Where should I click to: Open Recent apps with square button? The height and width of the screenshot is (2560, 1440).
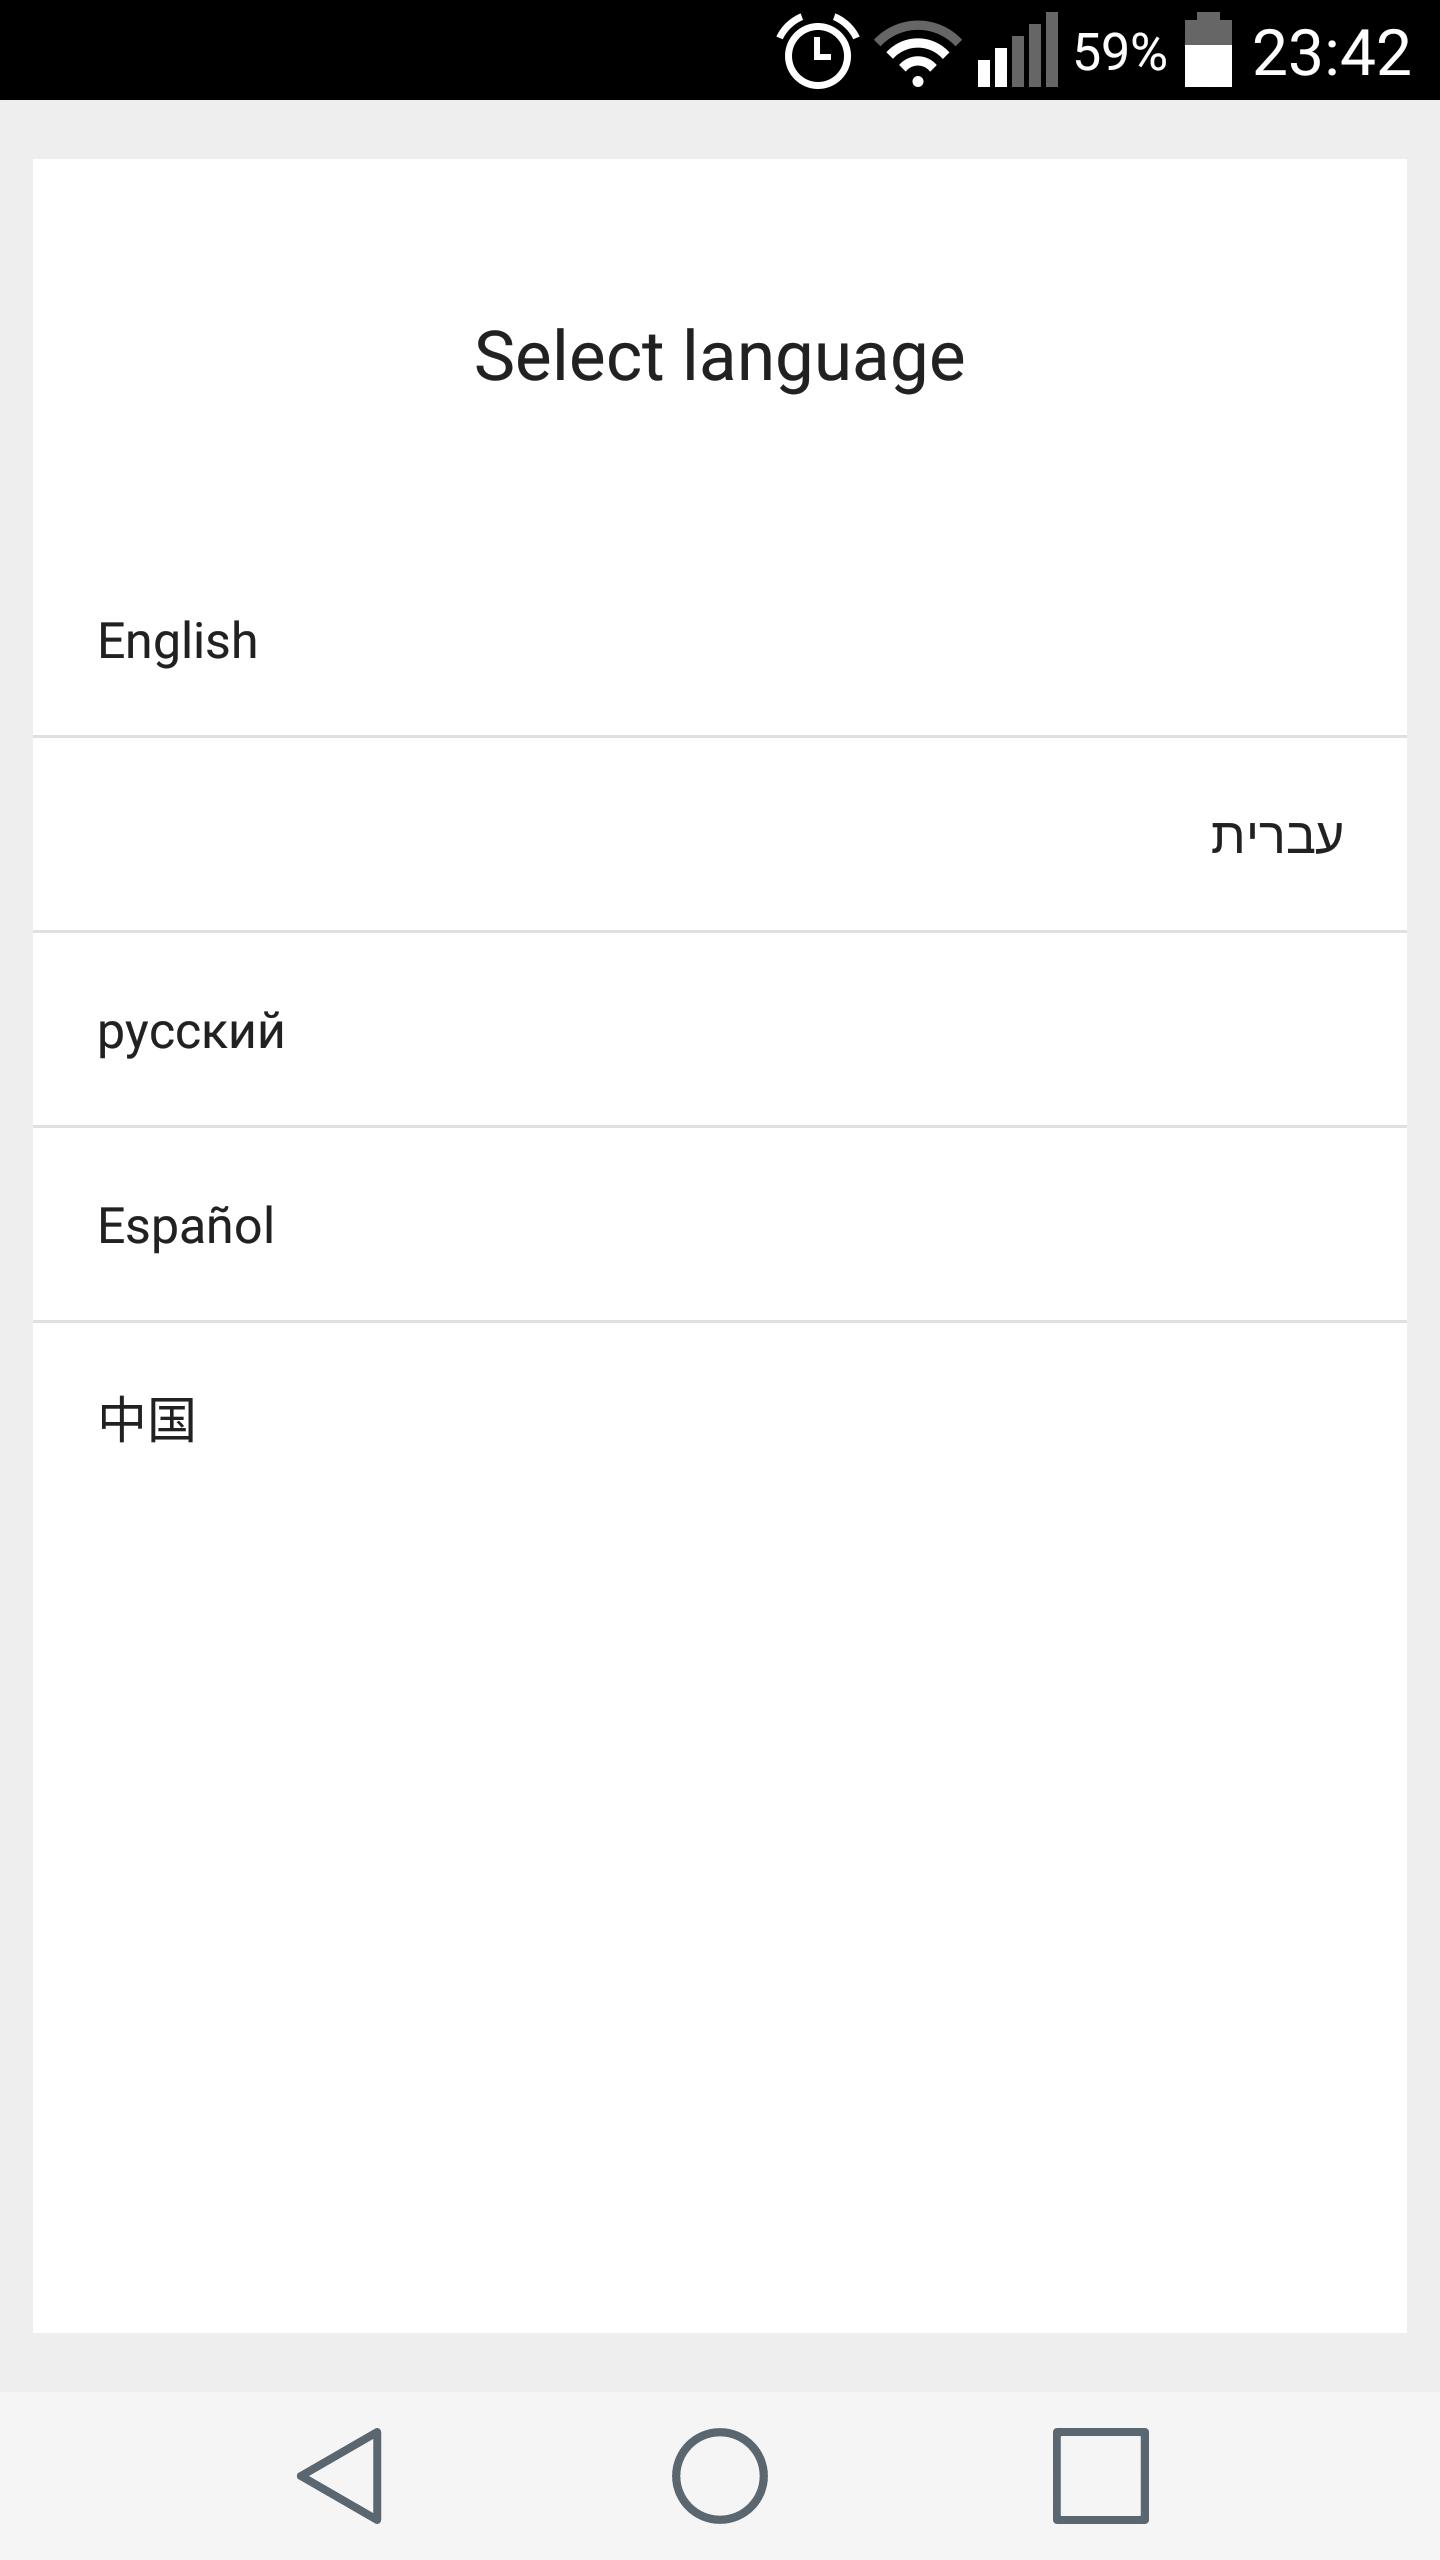(1100, 2475)
